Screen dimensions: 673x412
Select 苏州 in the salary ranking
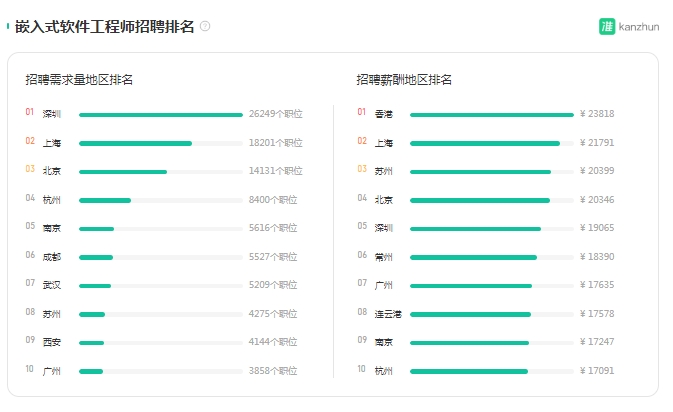[384, 171]
